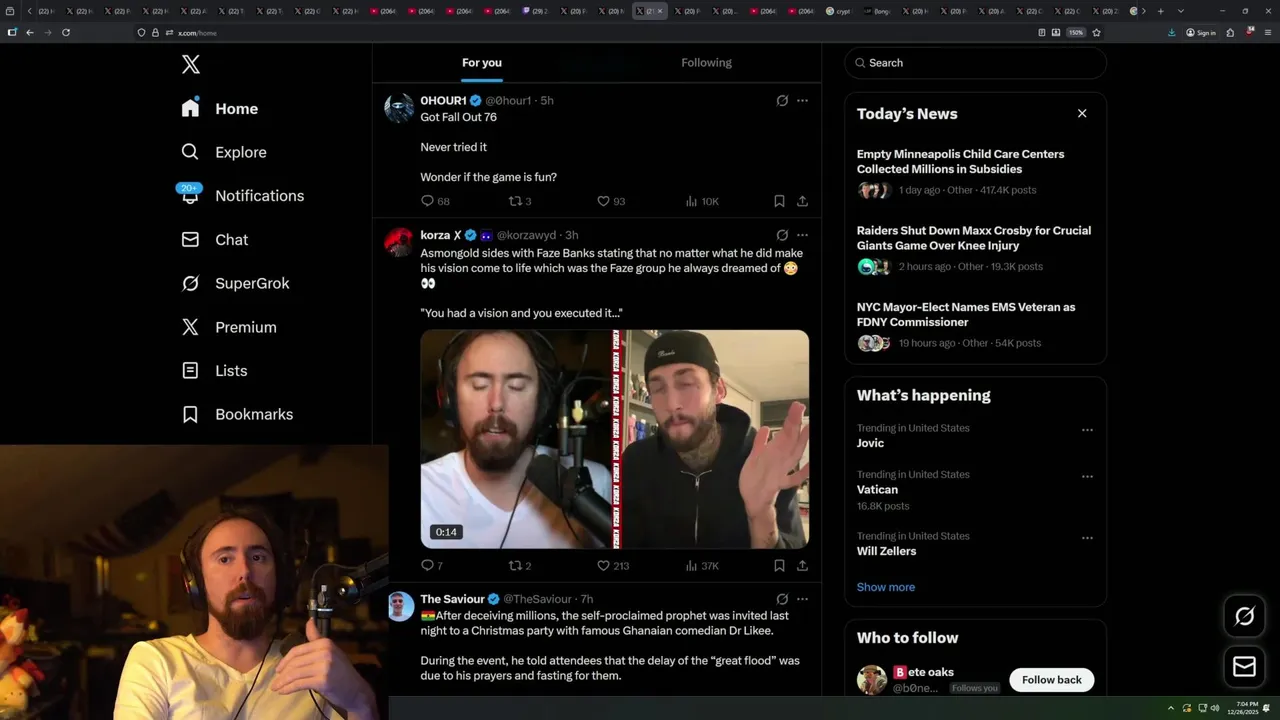Image resolution: width=1280 pixels, height=720 pixels.
Task: Open the floating Grok button
Action: coord(1244,617)
